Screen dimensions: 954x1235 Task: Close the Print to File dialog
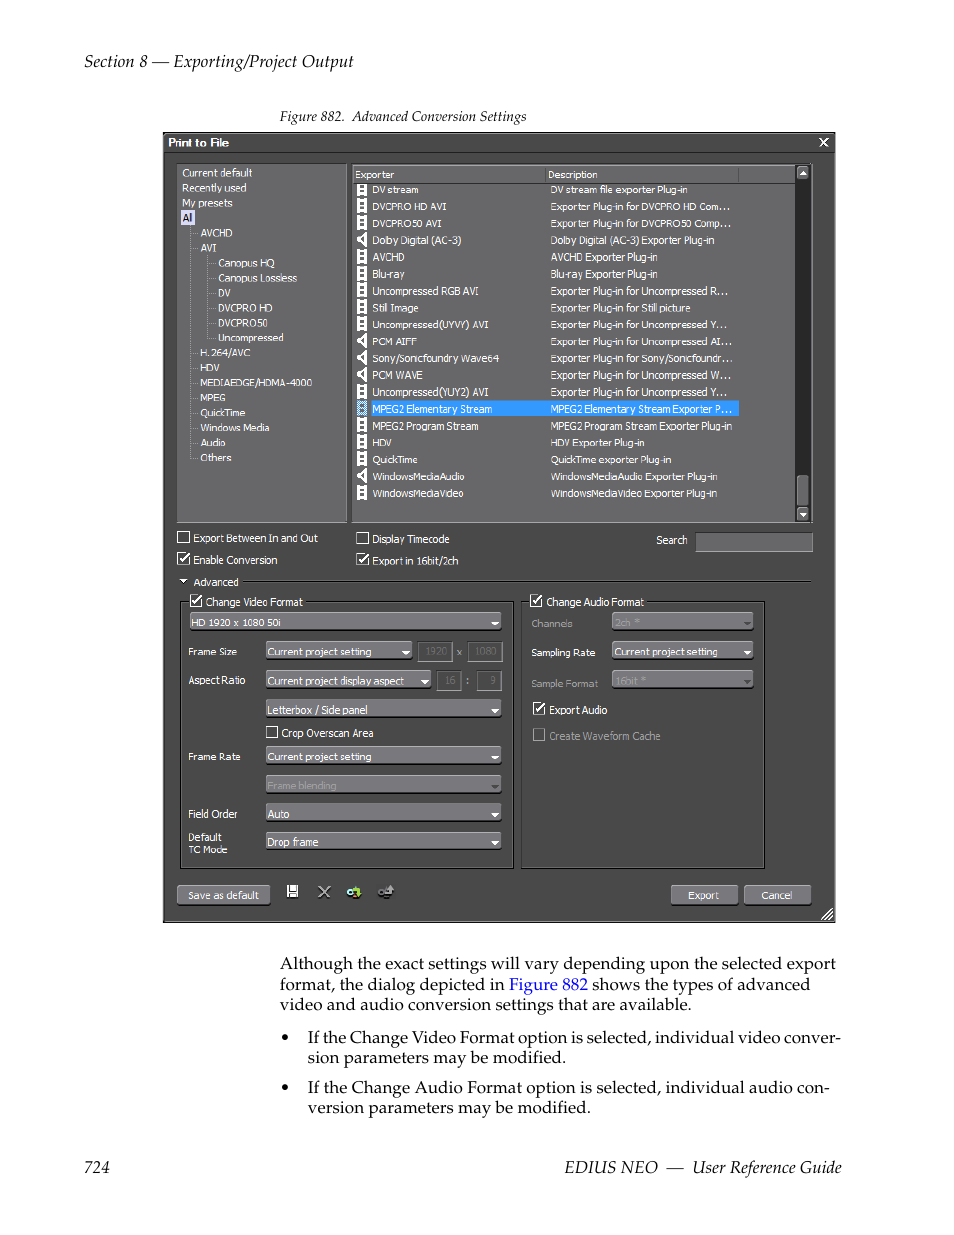click(824, 142)
